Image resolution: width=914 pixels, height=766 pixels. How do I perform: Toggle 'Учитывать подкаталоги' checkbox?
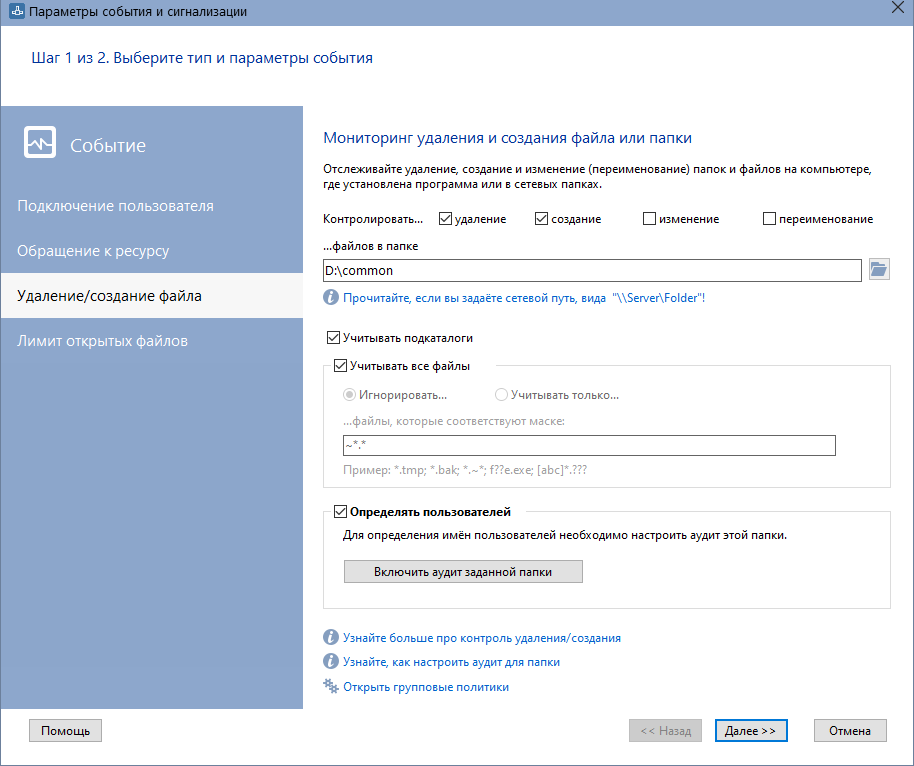click(334, 338)
